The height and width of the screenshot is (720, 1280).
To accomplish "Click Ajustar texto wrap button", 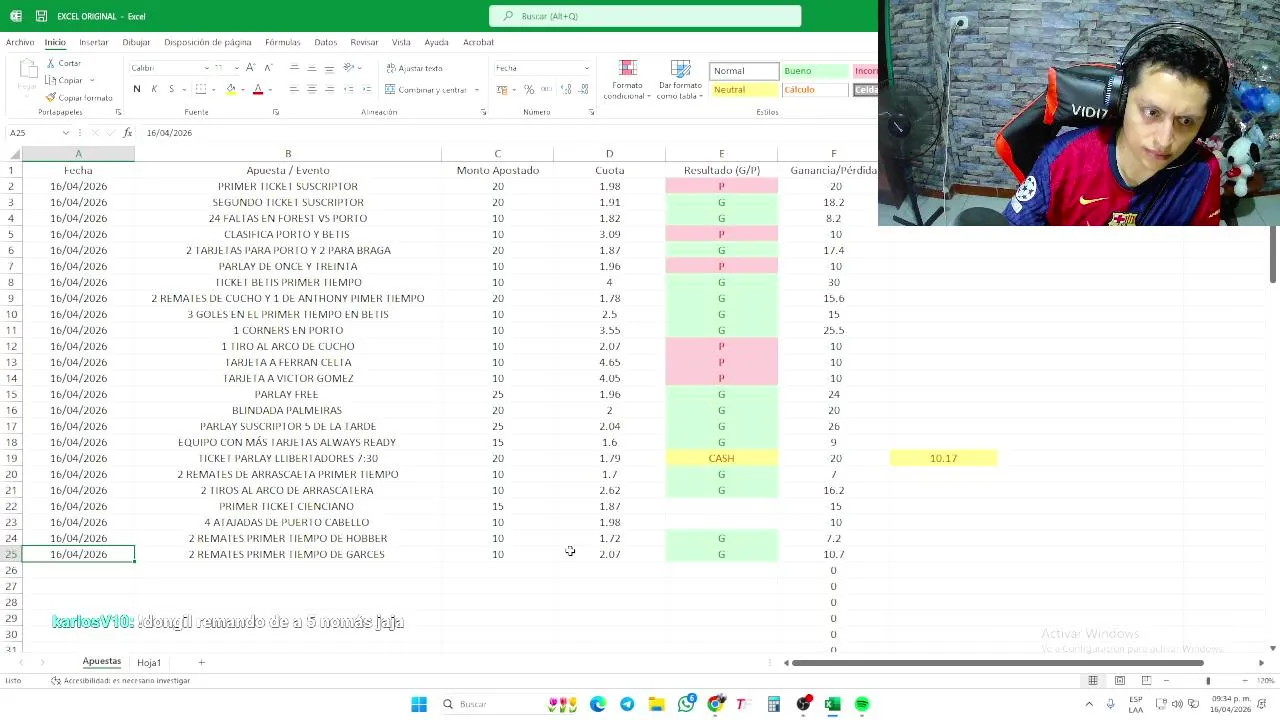I will pyautogui.click(x=414, y=68).
